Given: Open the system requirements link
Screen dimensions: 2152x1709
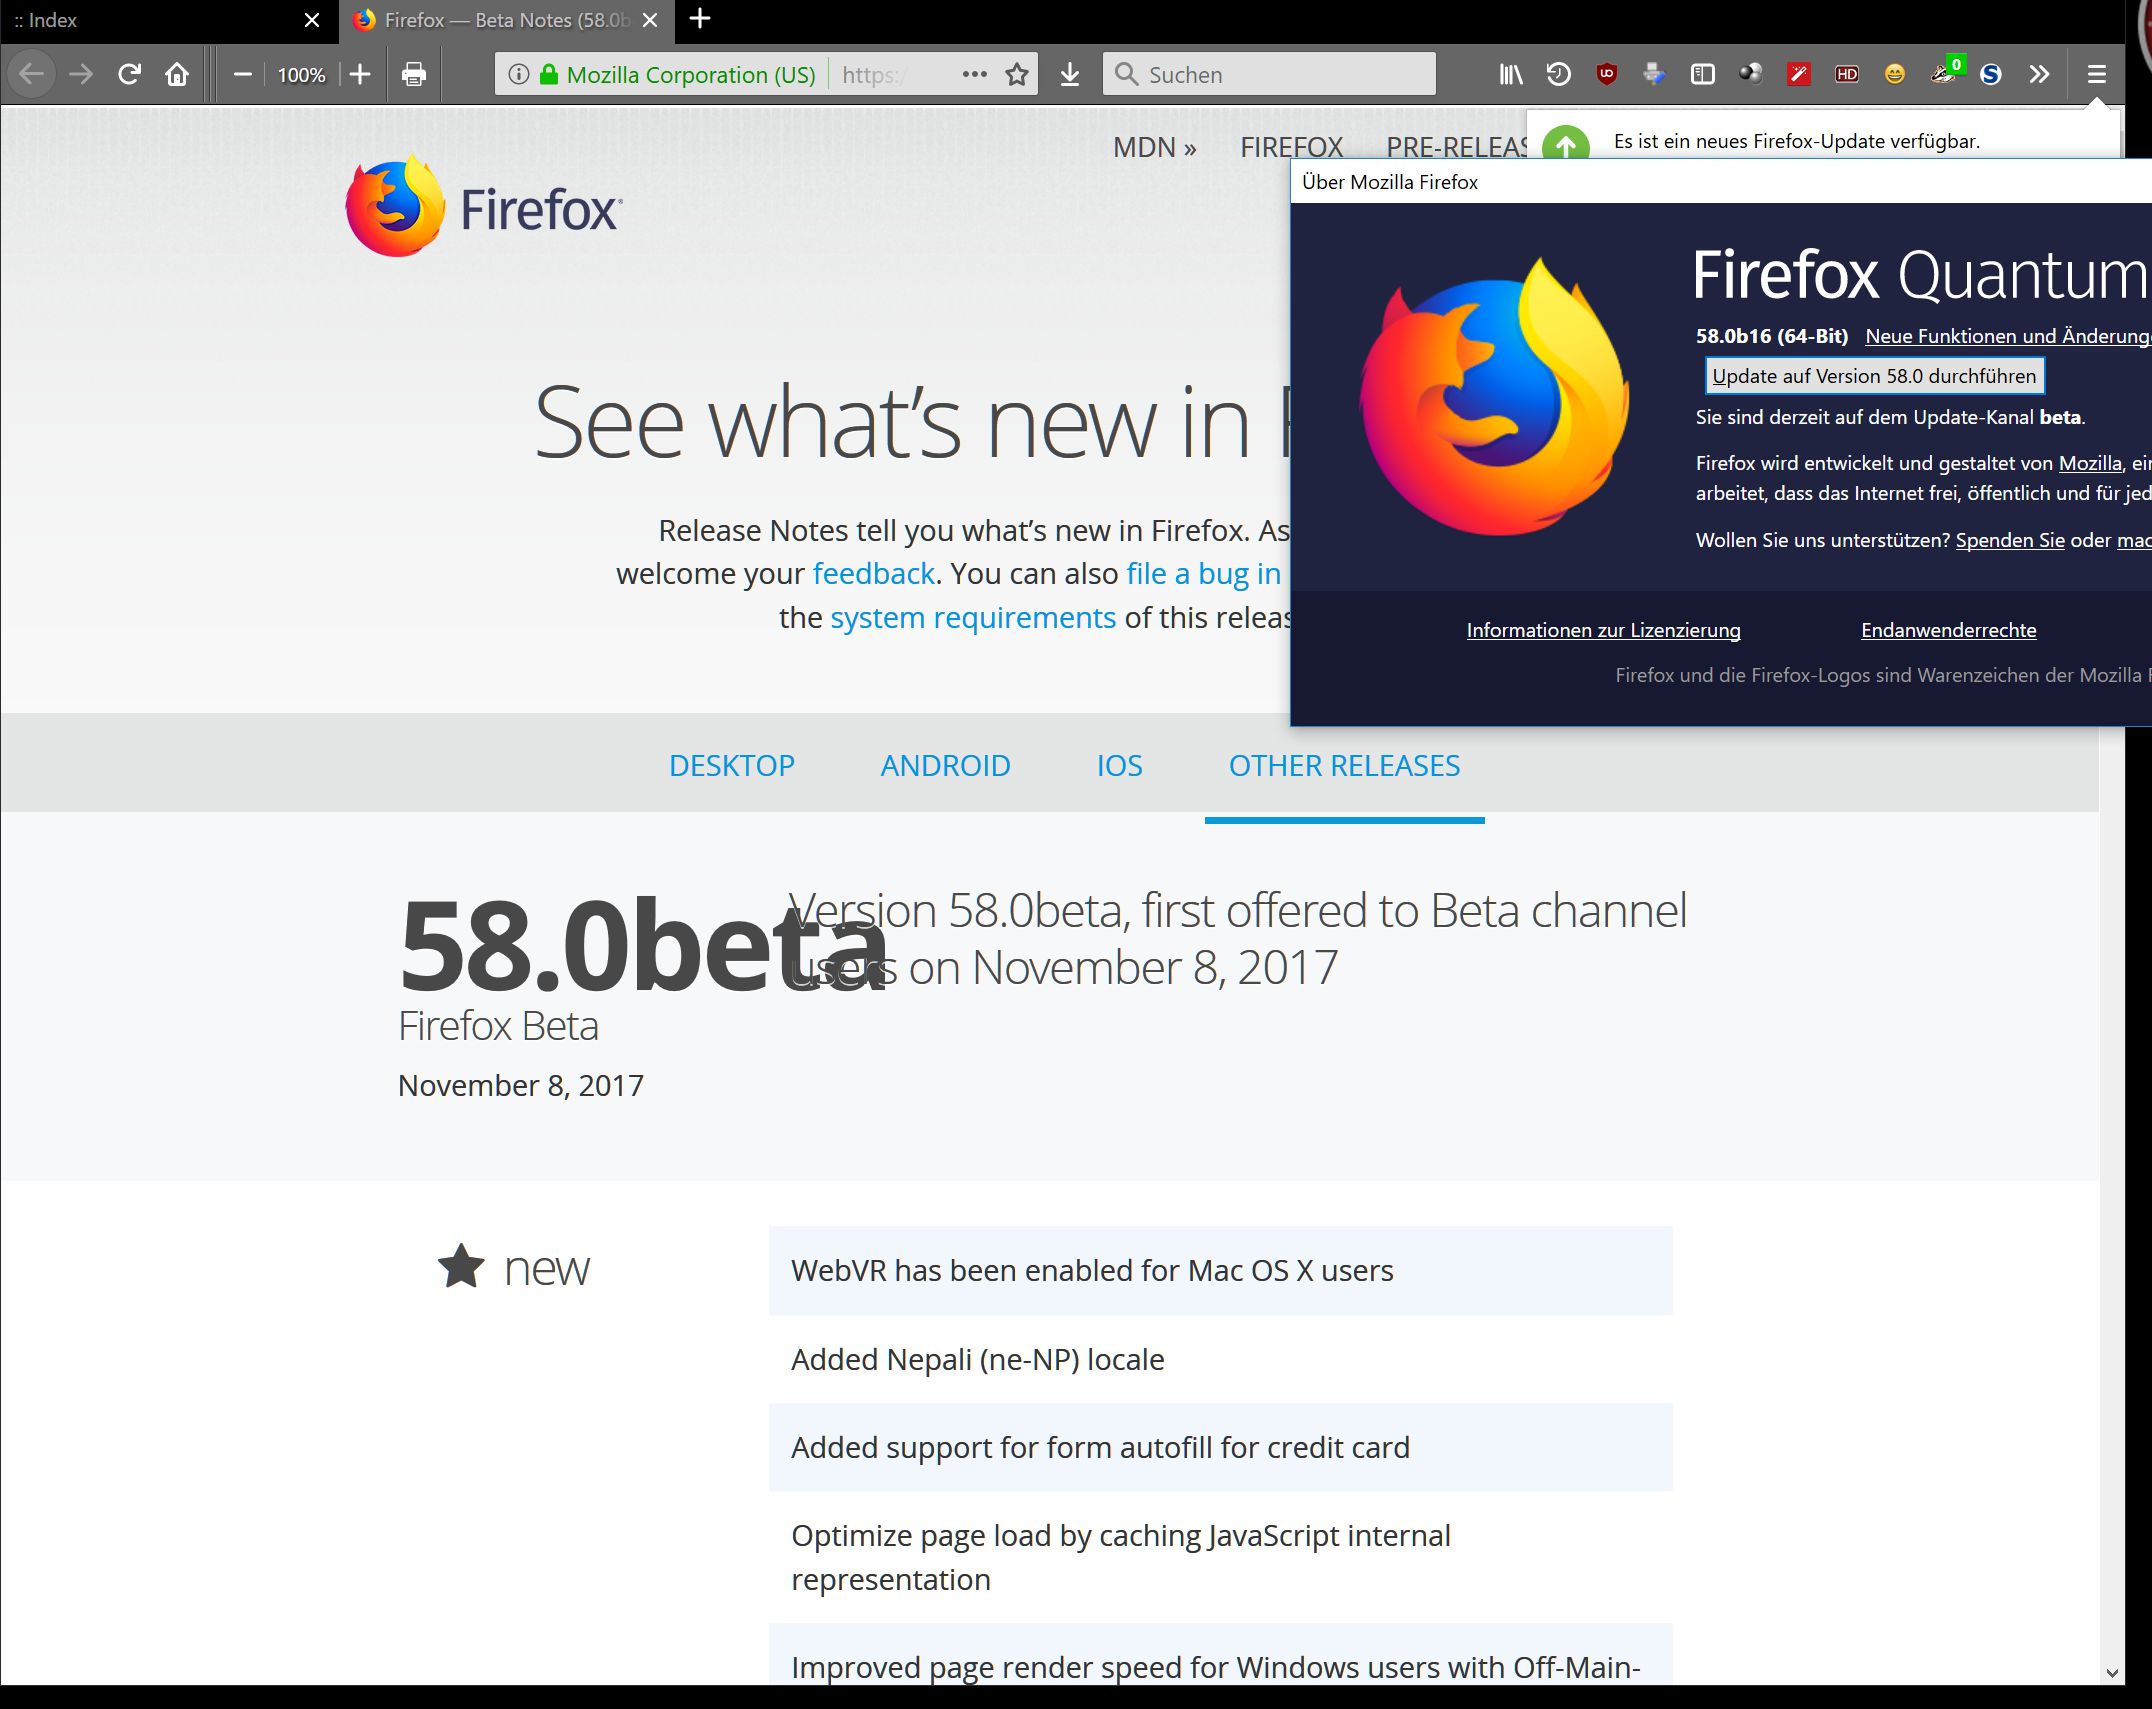Looking at the screenshot, I should tap(973, 618).
